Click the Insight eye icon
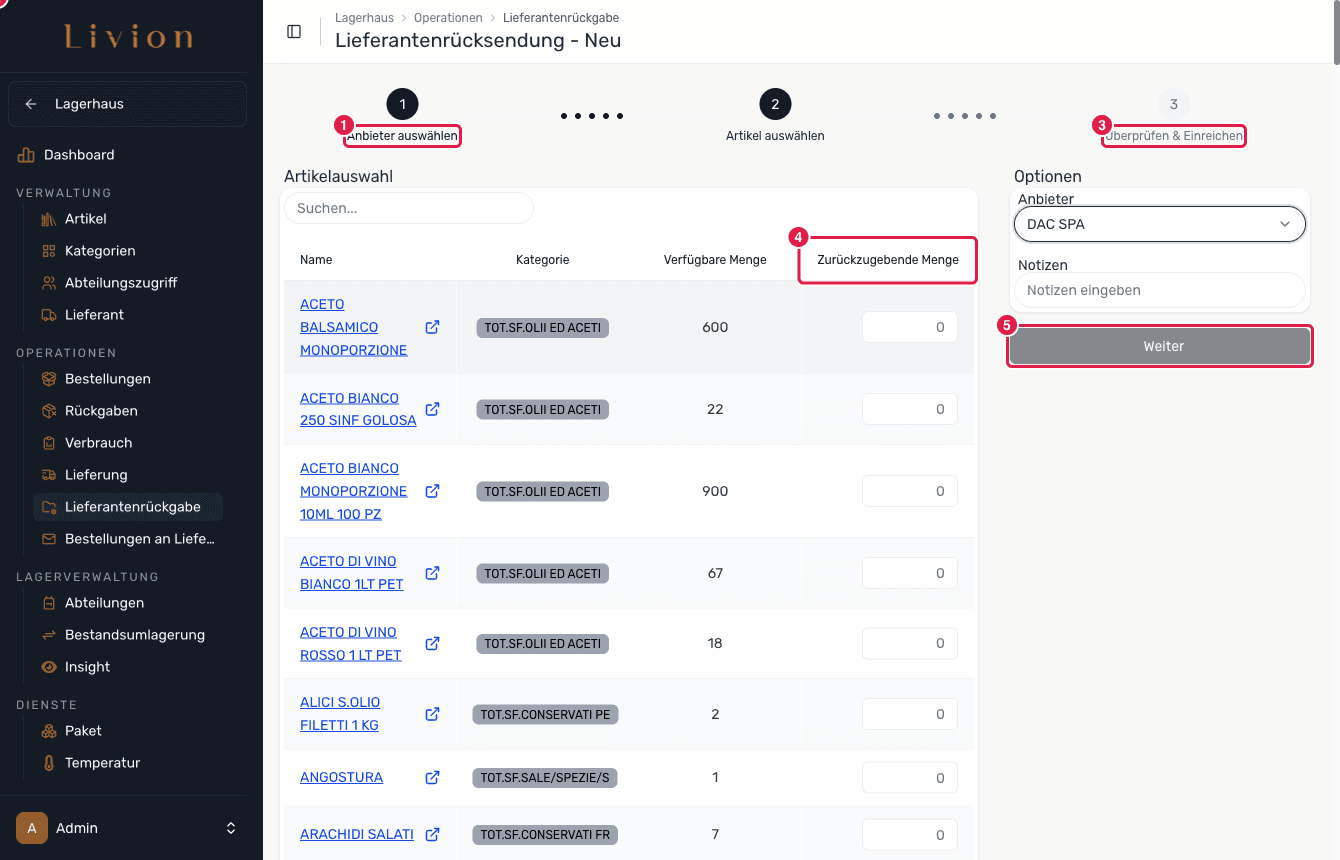This screenshot has width=1340, height=860. coord(48,667)
